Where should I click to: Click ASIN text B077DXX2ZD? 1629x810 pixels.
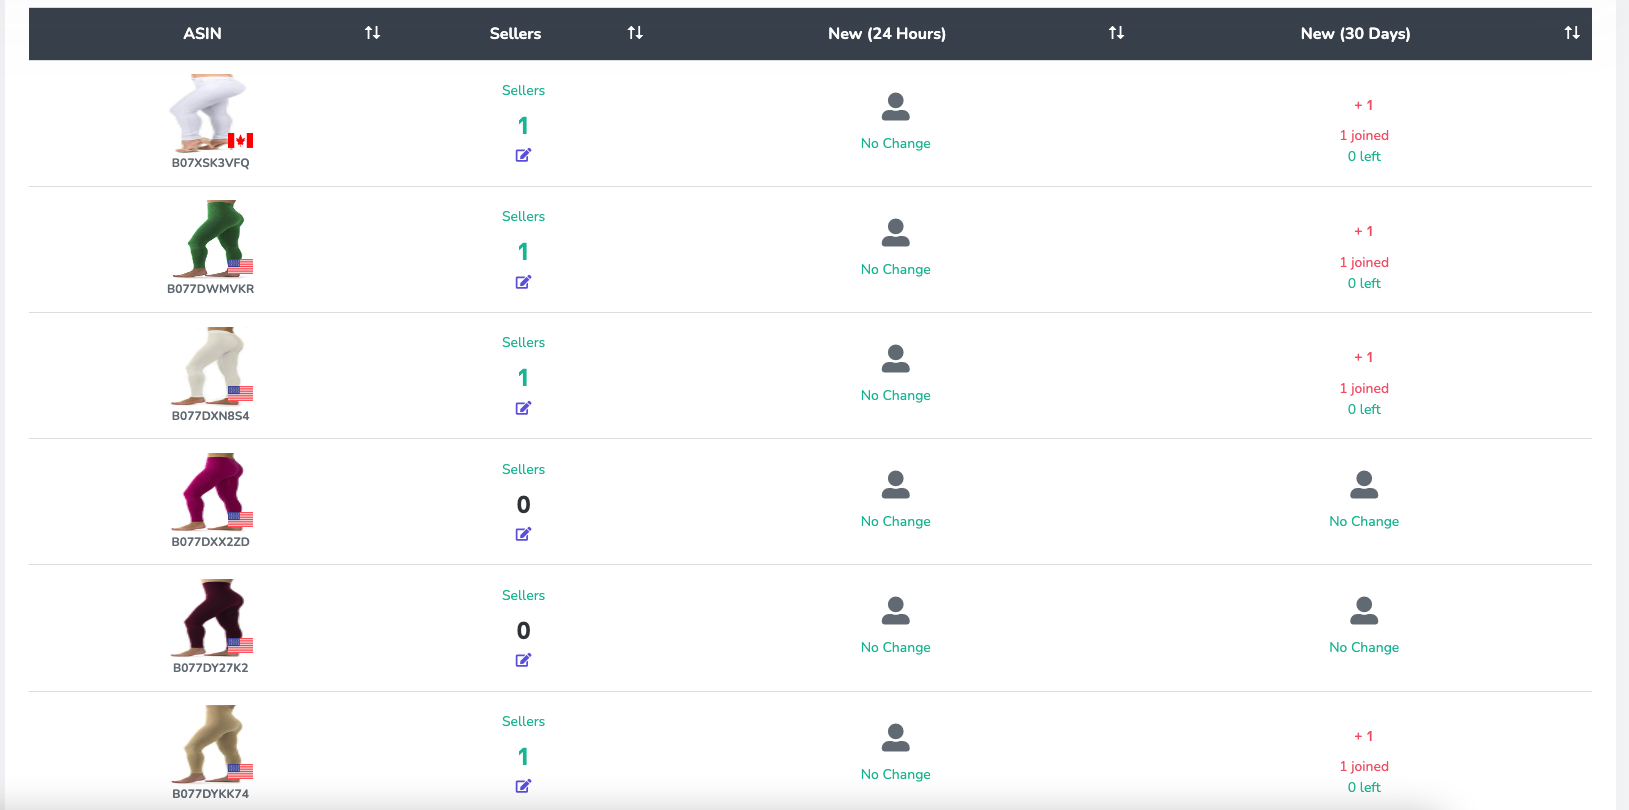click(210, 542)
